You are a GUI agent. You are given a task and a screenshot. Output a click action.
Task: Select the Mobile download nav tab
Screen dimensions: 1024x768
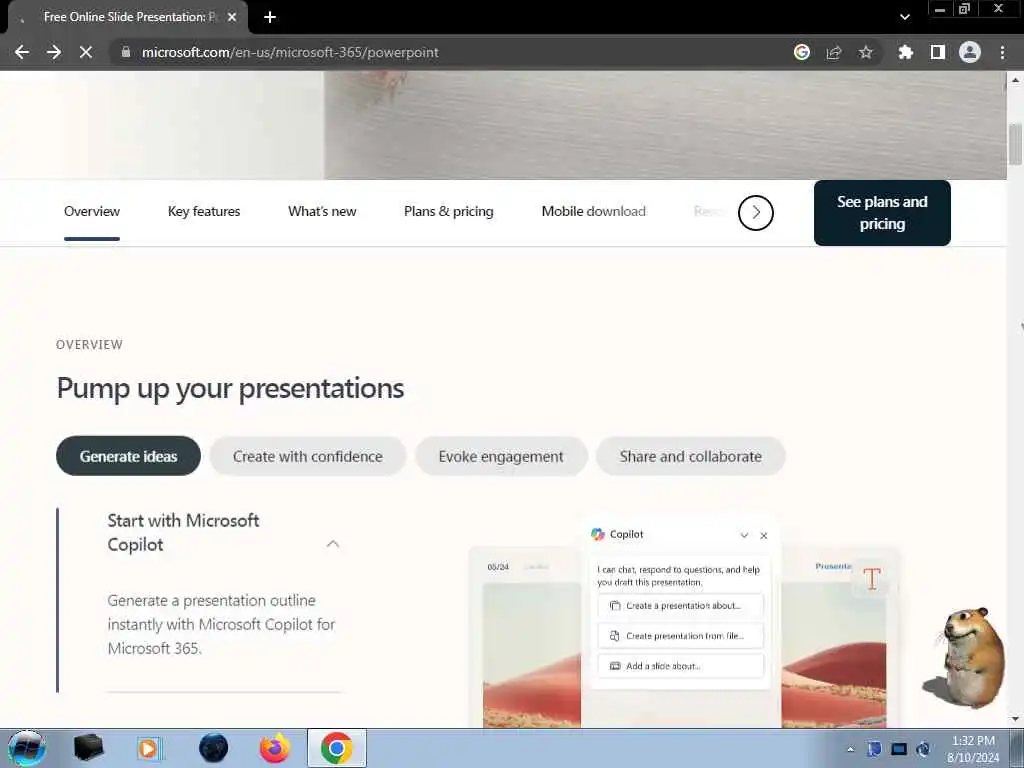click(x=594, y=212)
